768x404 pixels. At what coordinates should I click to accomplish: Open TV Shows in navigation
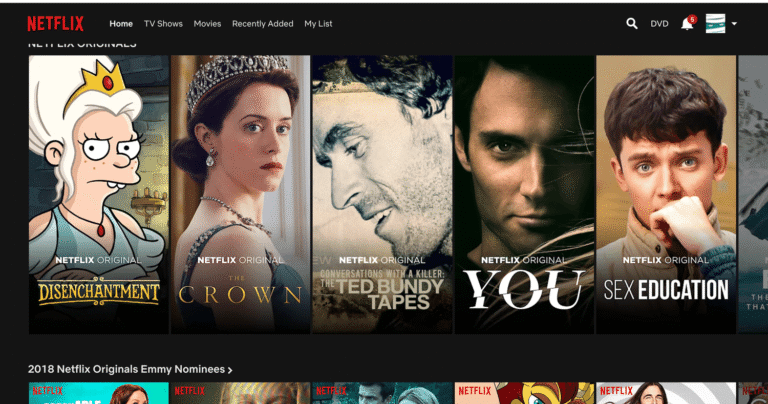coord(163,24)
